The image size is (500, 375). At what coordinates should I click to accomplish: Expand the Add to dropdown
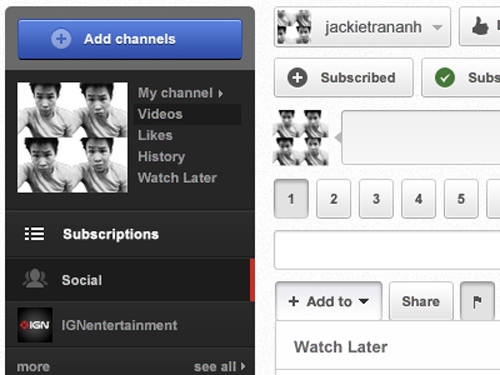coord(329,301)
